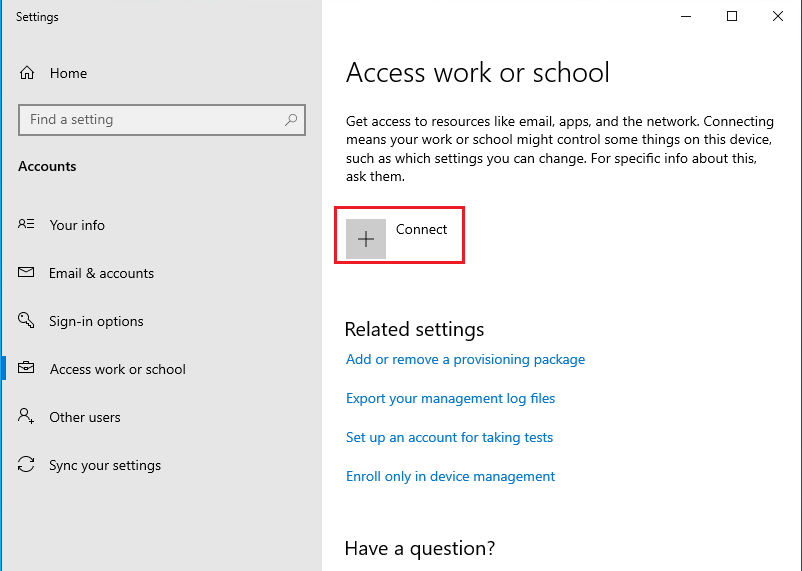The height and width of the screenshot is (571, 802).
Task: Close the Settings window
Action: click(778, 16)
